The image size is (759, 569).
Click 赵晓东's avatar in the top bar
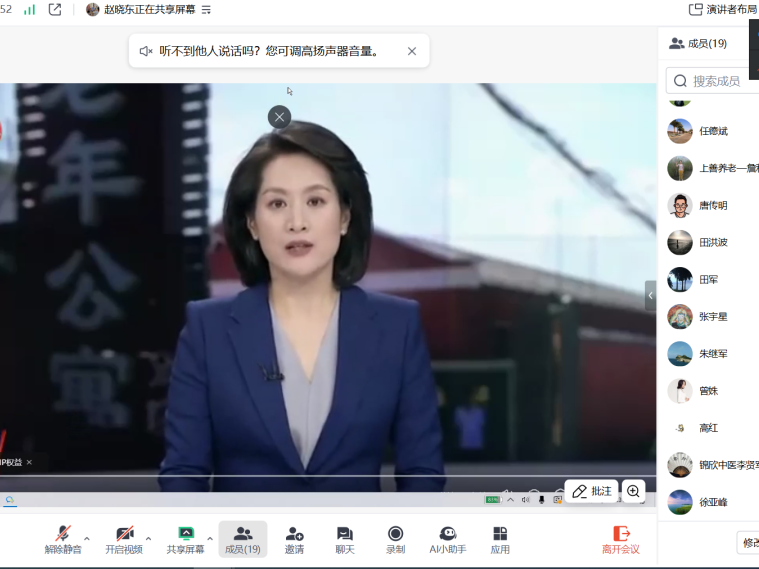[92, 9]
